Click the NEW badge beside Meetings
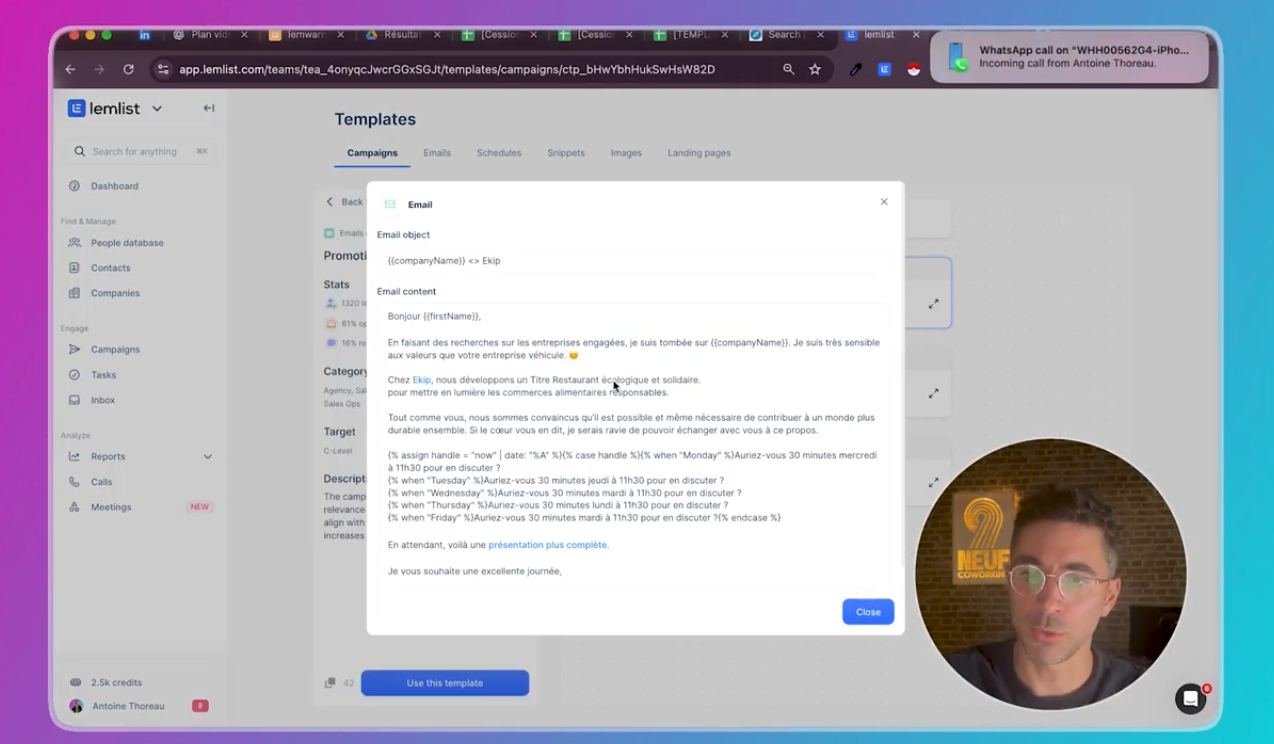This screenshot has height=744, width=1274. [x=200, y=507]
